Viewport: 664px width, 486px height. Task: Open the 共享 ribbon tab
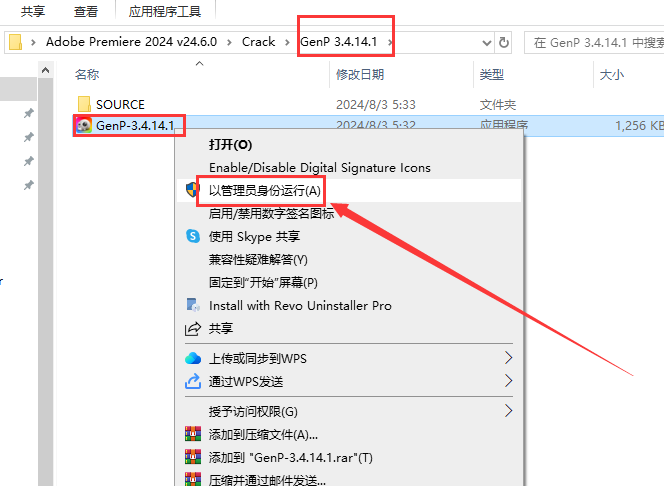coord(33,11)
